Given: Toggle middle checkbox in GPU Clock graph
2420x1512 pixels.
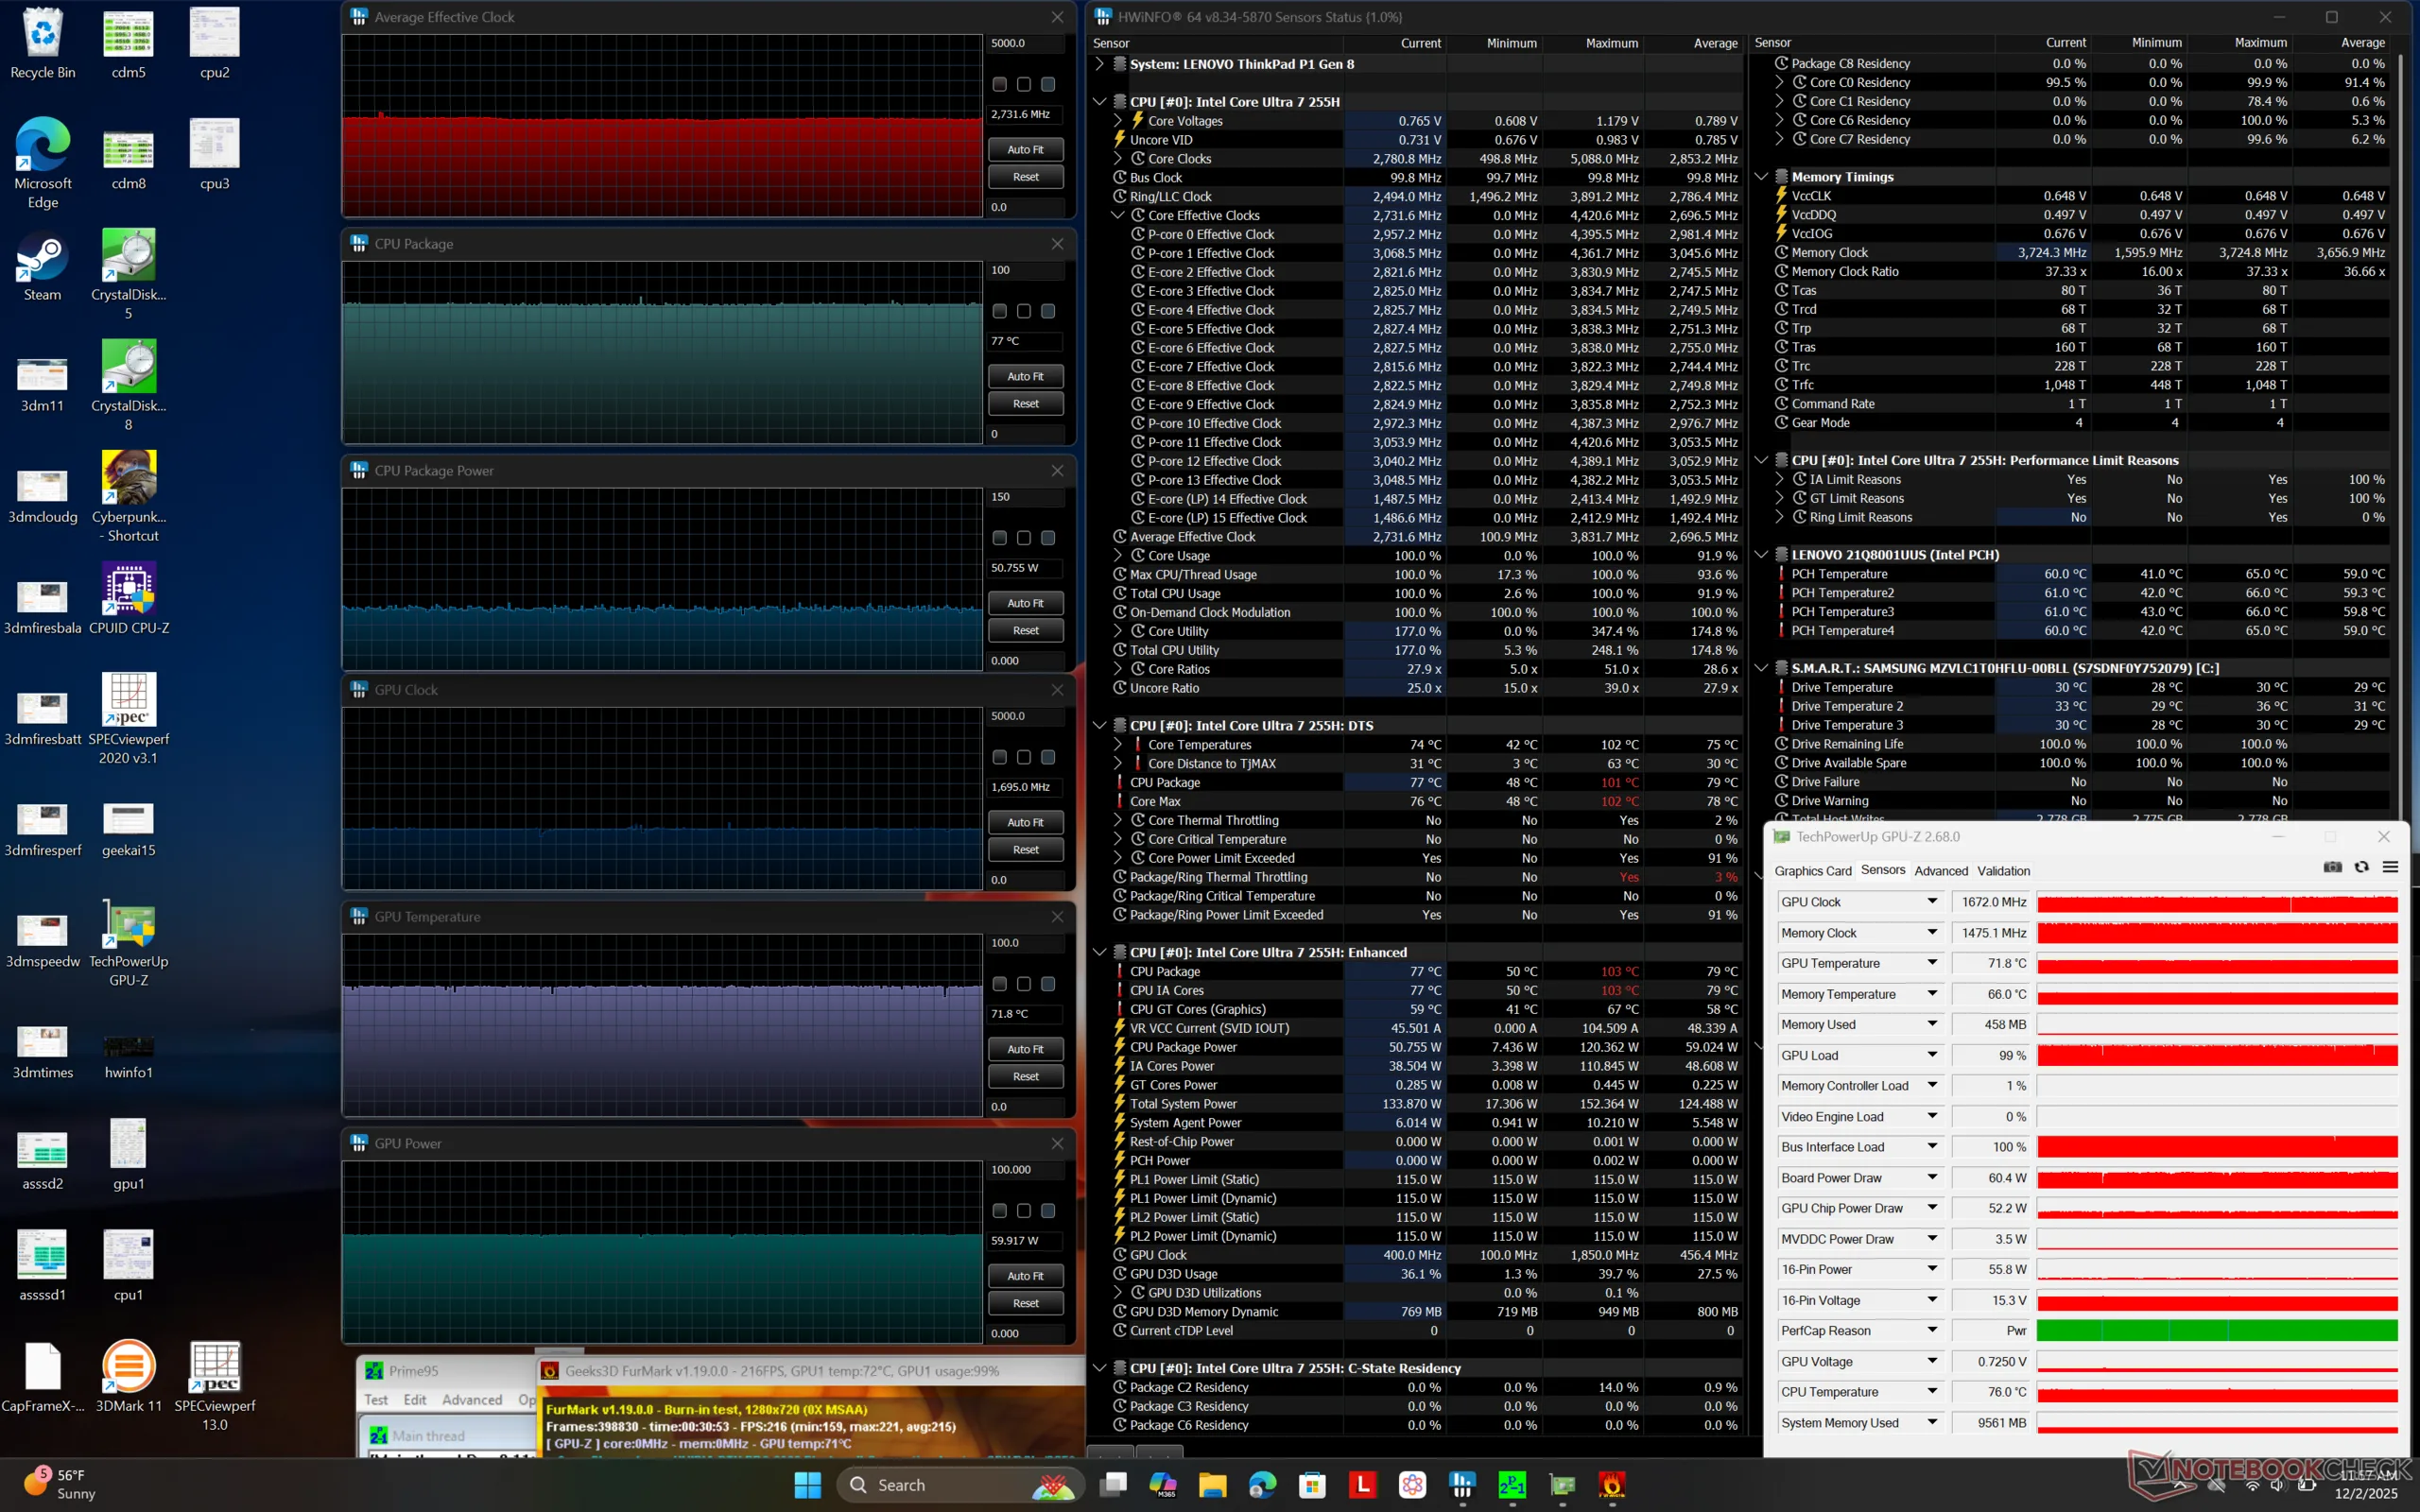Looking at the screenshot, I should click(x=1023, y=758).
